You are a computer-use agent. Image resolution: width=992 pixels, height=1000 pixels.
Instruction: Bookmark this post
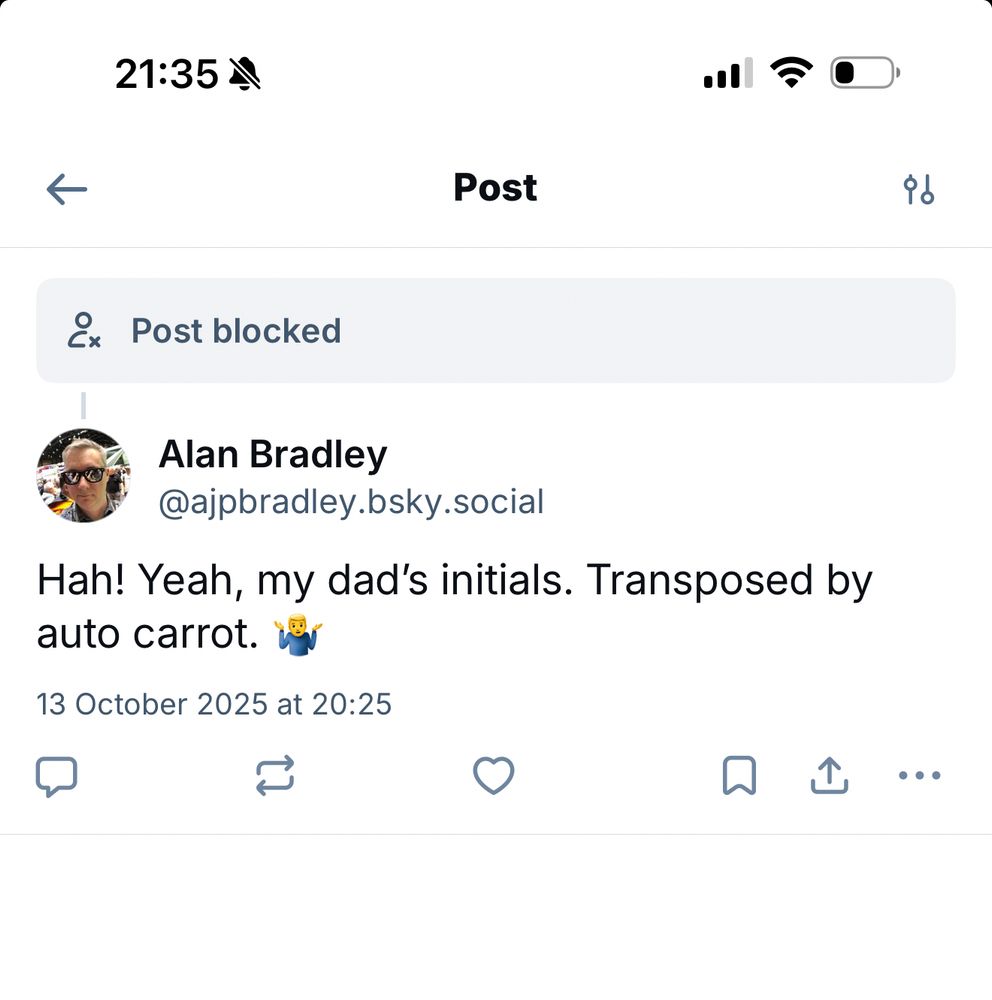pyautogui.click(x=739, y=776)
